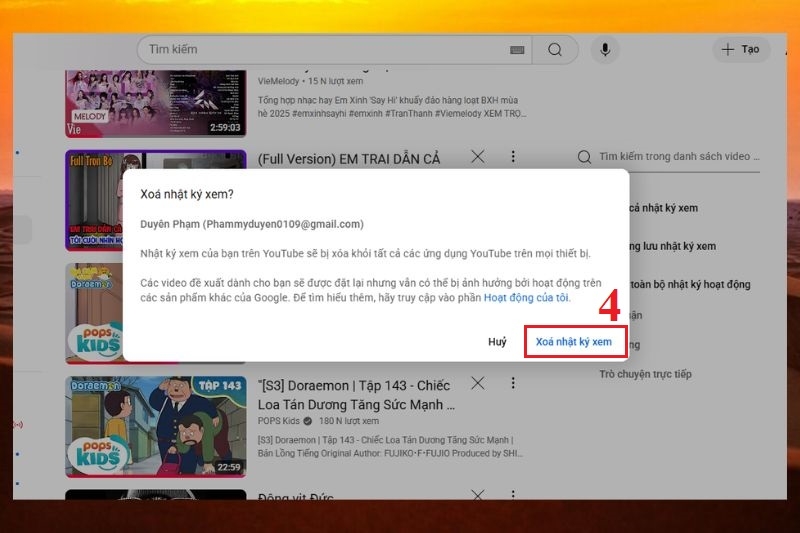Image resolution: width=800 pixels, height=533 pixels.
Task: Click the Tạo create button
Action: [741, 49]
